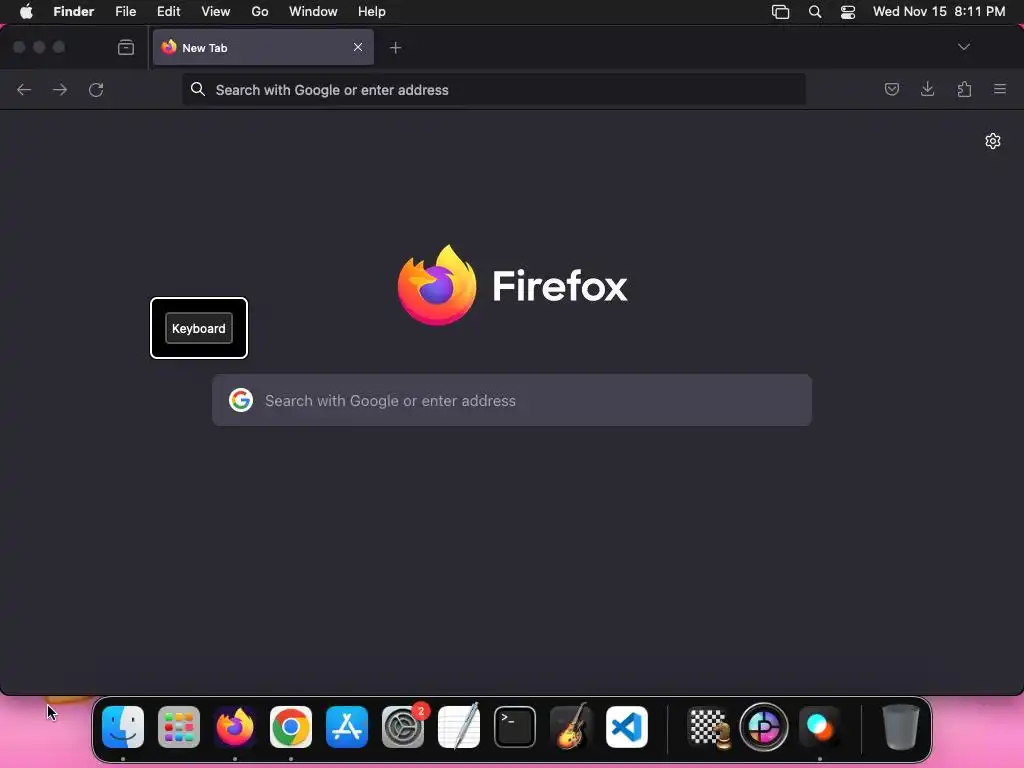Open the Window menu
Viewport: 1024px width, 768px height.
pos(313,12)
